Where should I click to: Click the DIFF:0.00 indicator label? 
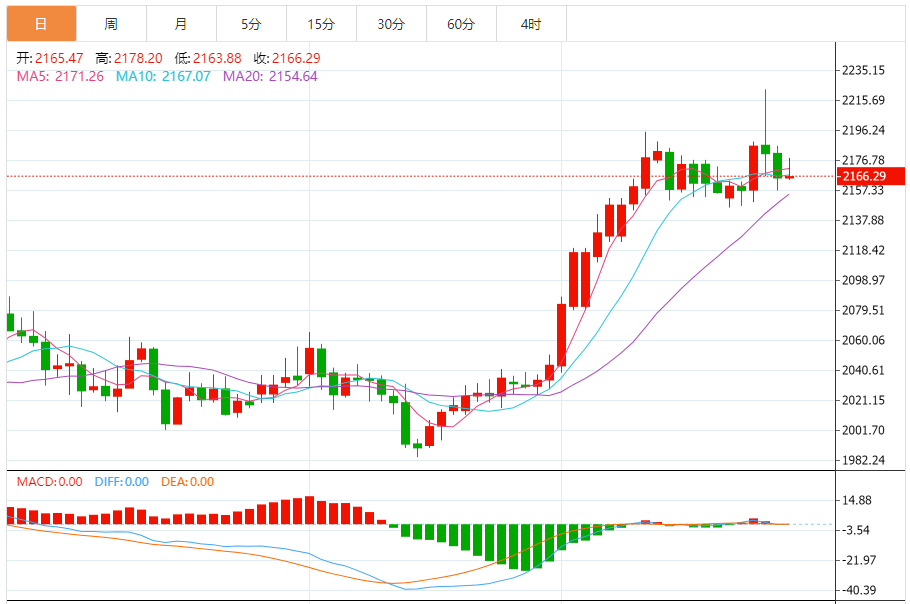(x=122, y=482)
